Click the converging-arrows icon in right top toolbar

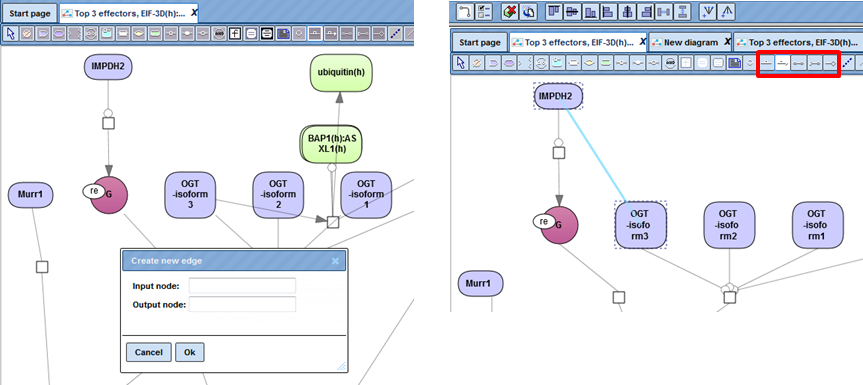[x=708, y=12]
